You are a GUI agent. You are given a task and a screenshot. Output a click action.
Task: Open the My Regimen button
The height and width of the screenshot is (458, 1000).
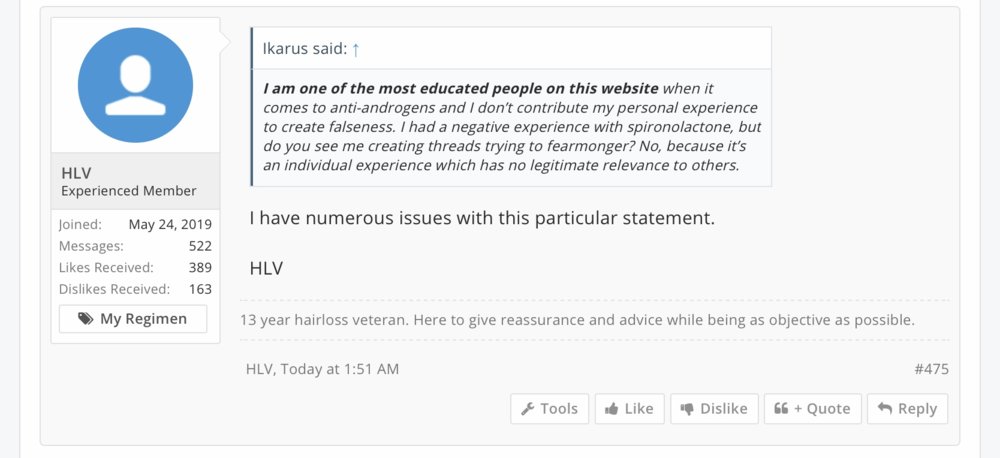tap(133, 319)
